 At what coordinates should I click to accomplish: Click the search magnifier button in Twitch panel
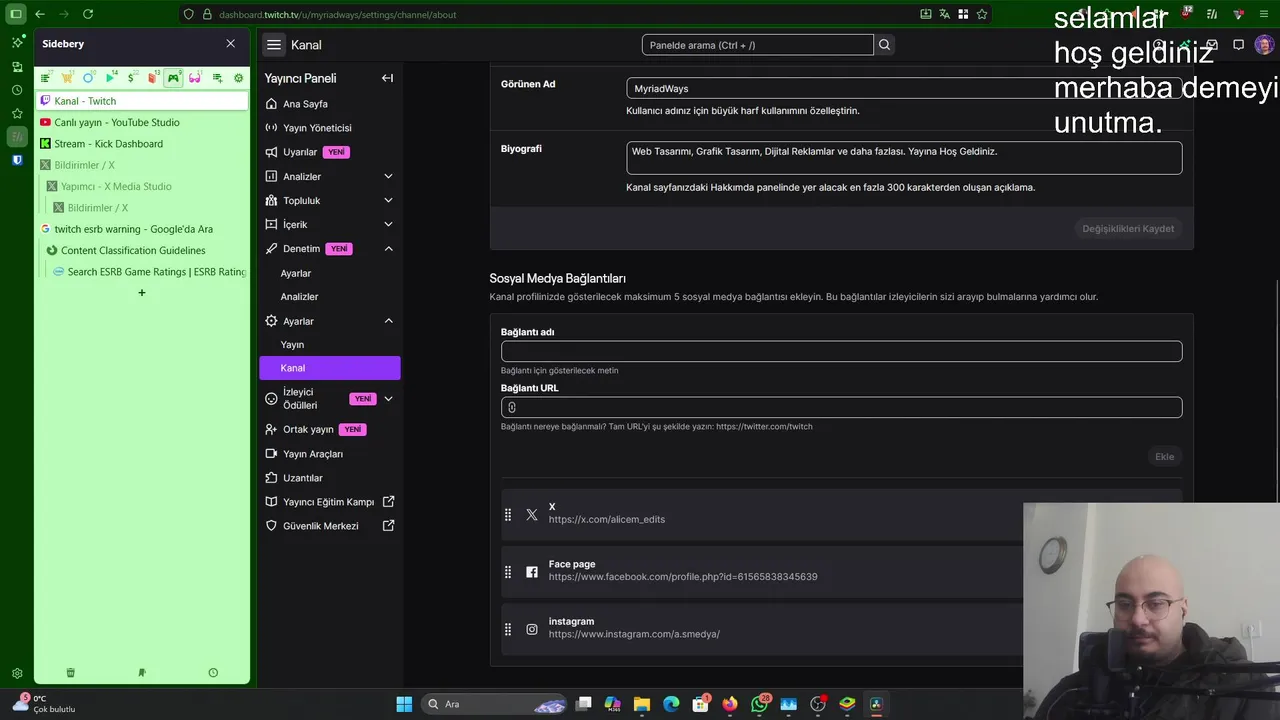tap(884, 45)
